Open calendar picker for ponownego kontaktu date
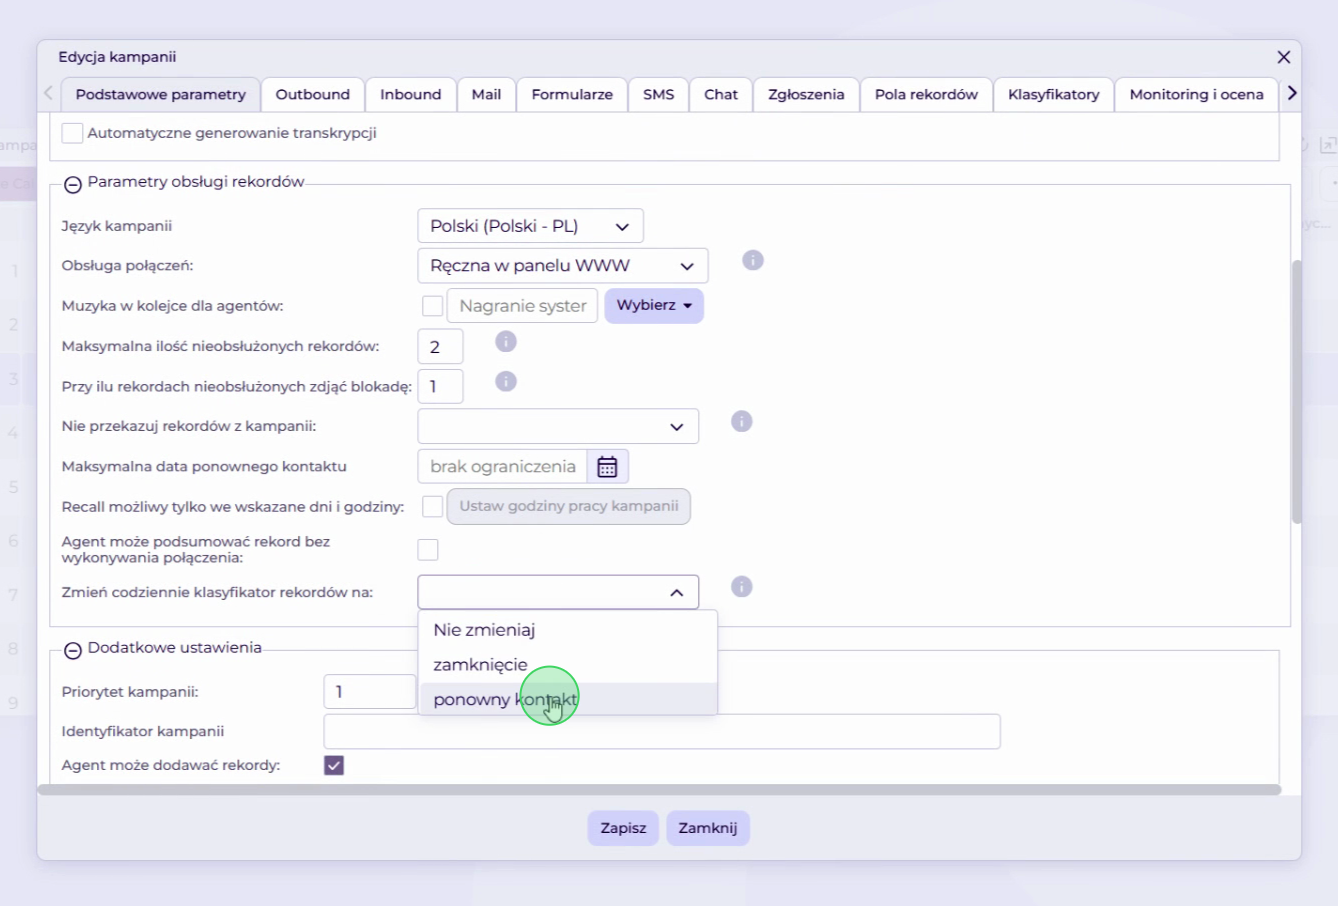Image resolution: width=1338 pixels, height=906 pixels. coord(607,467)
